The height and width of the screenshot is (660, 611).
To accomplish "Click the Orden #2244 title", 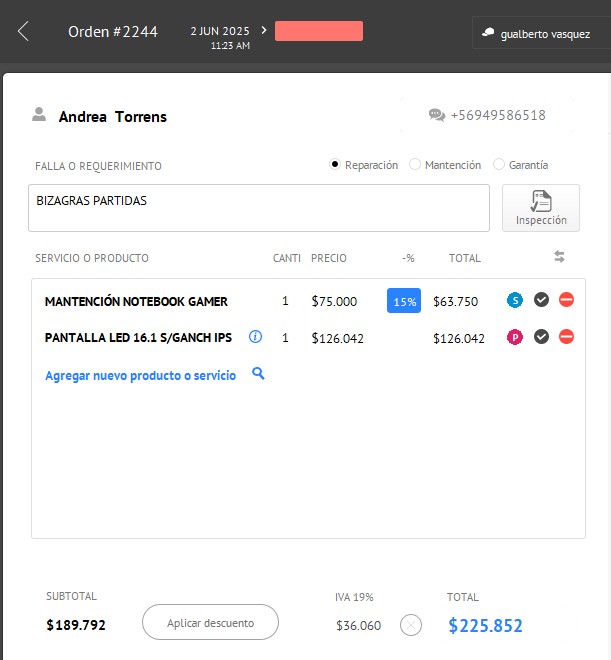I will 113,32.
